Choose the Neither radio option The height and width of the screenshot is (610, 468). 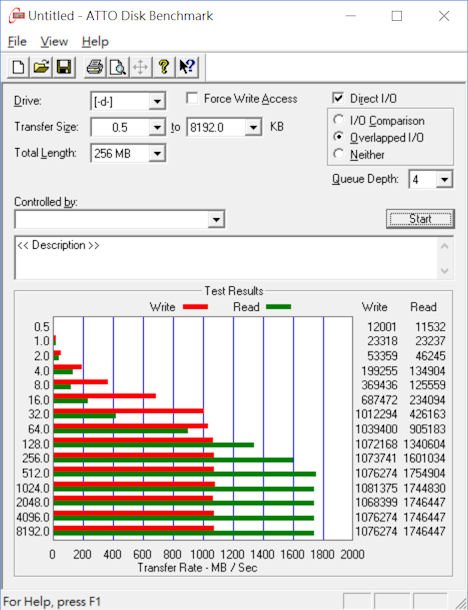pyautogui.click(x=339, y=154)
